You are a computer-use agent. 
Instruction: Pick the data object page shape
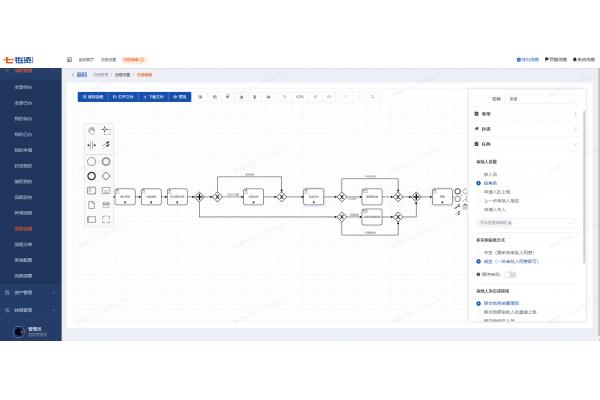pyautogui.click(x=92, y=204)
